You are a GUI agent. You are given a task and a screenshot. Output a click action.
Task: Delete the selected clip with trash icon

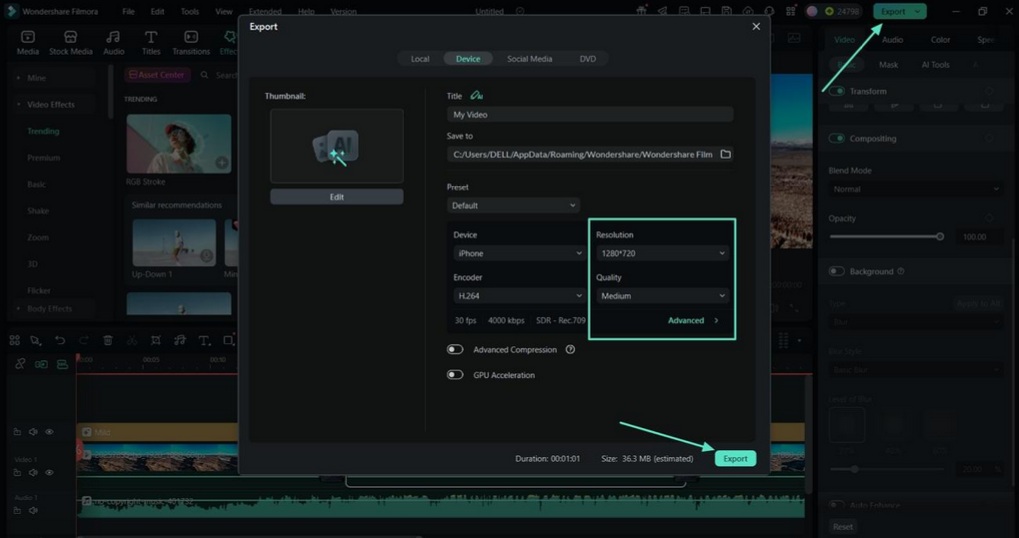[x=108, y=340]
